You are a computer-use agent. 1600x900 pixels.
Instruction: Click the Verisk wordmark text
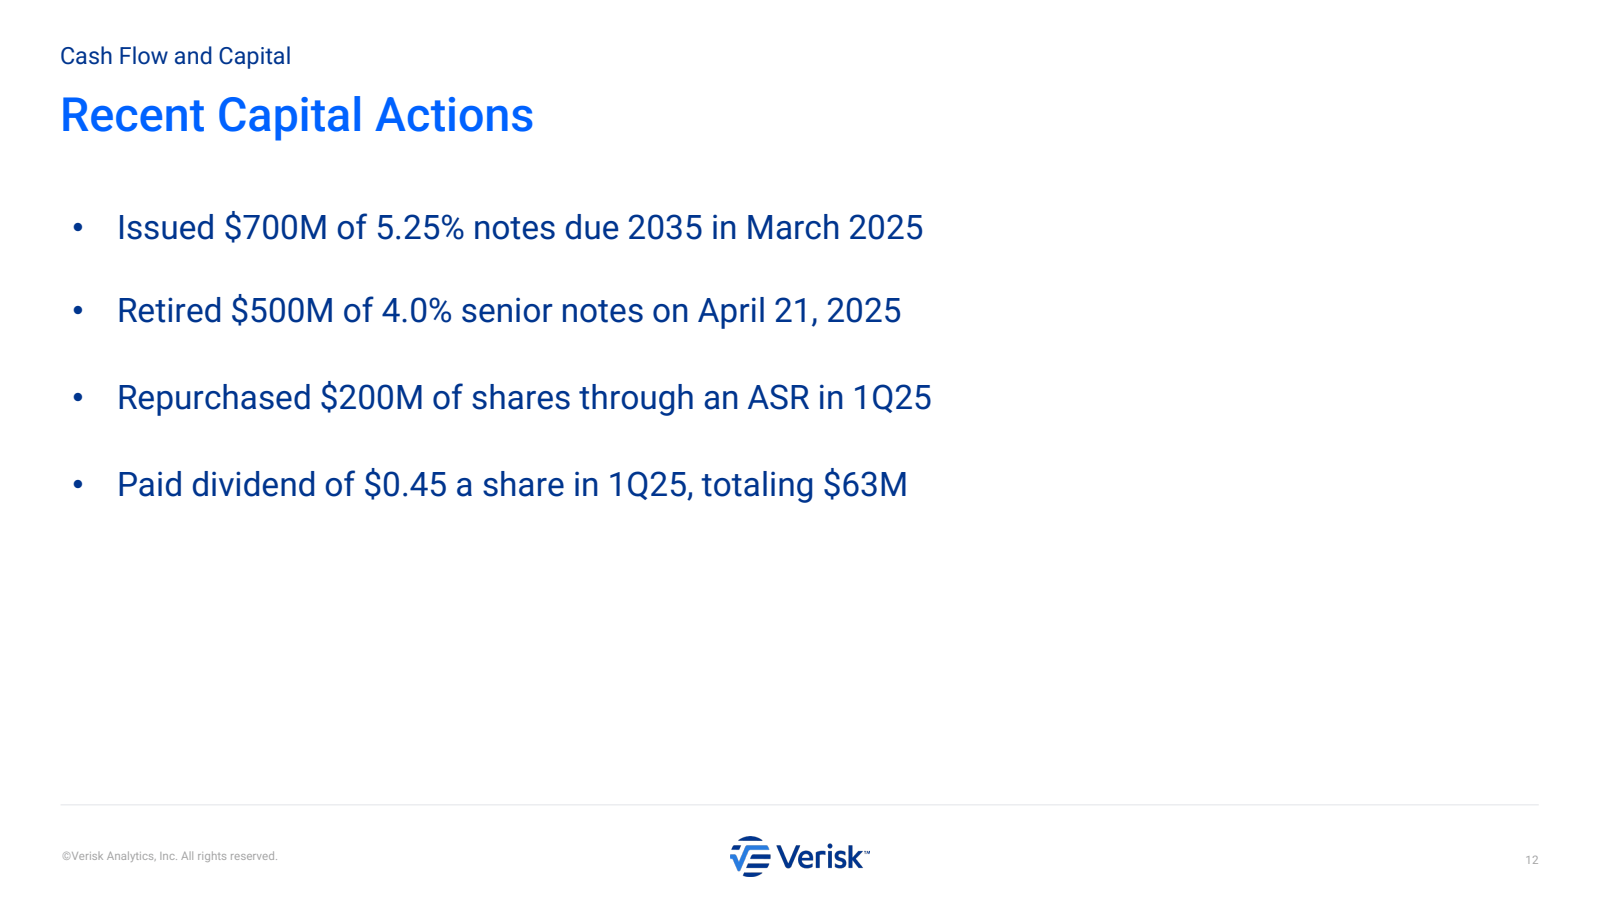coord(820,857)
